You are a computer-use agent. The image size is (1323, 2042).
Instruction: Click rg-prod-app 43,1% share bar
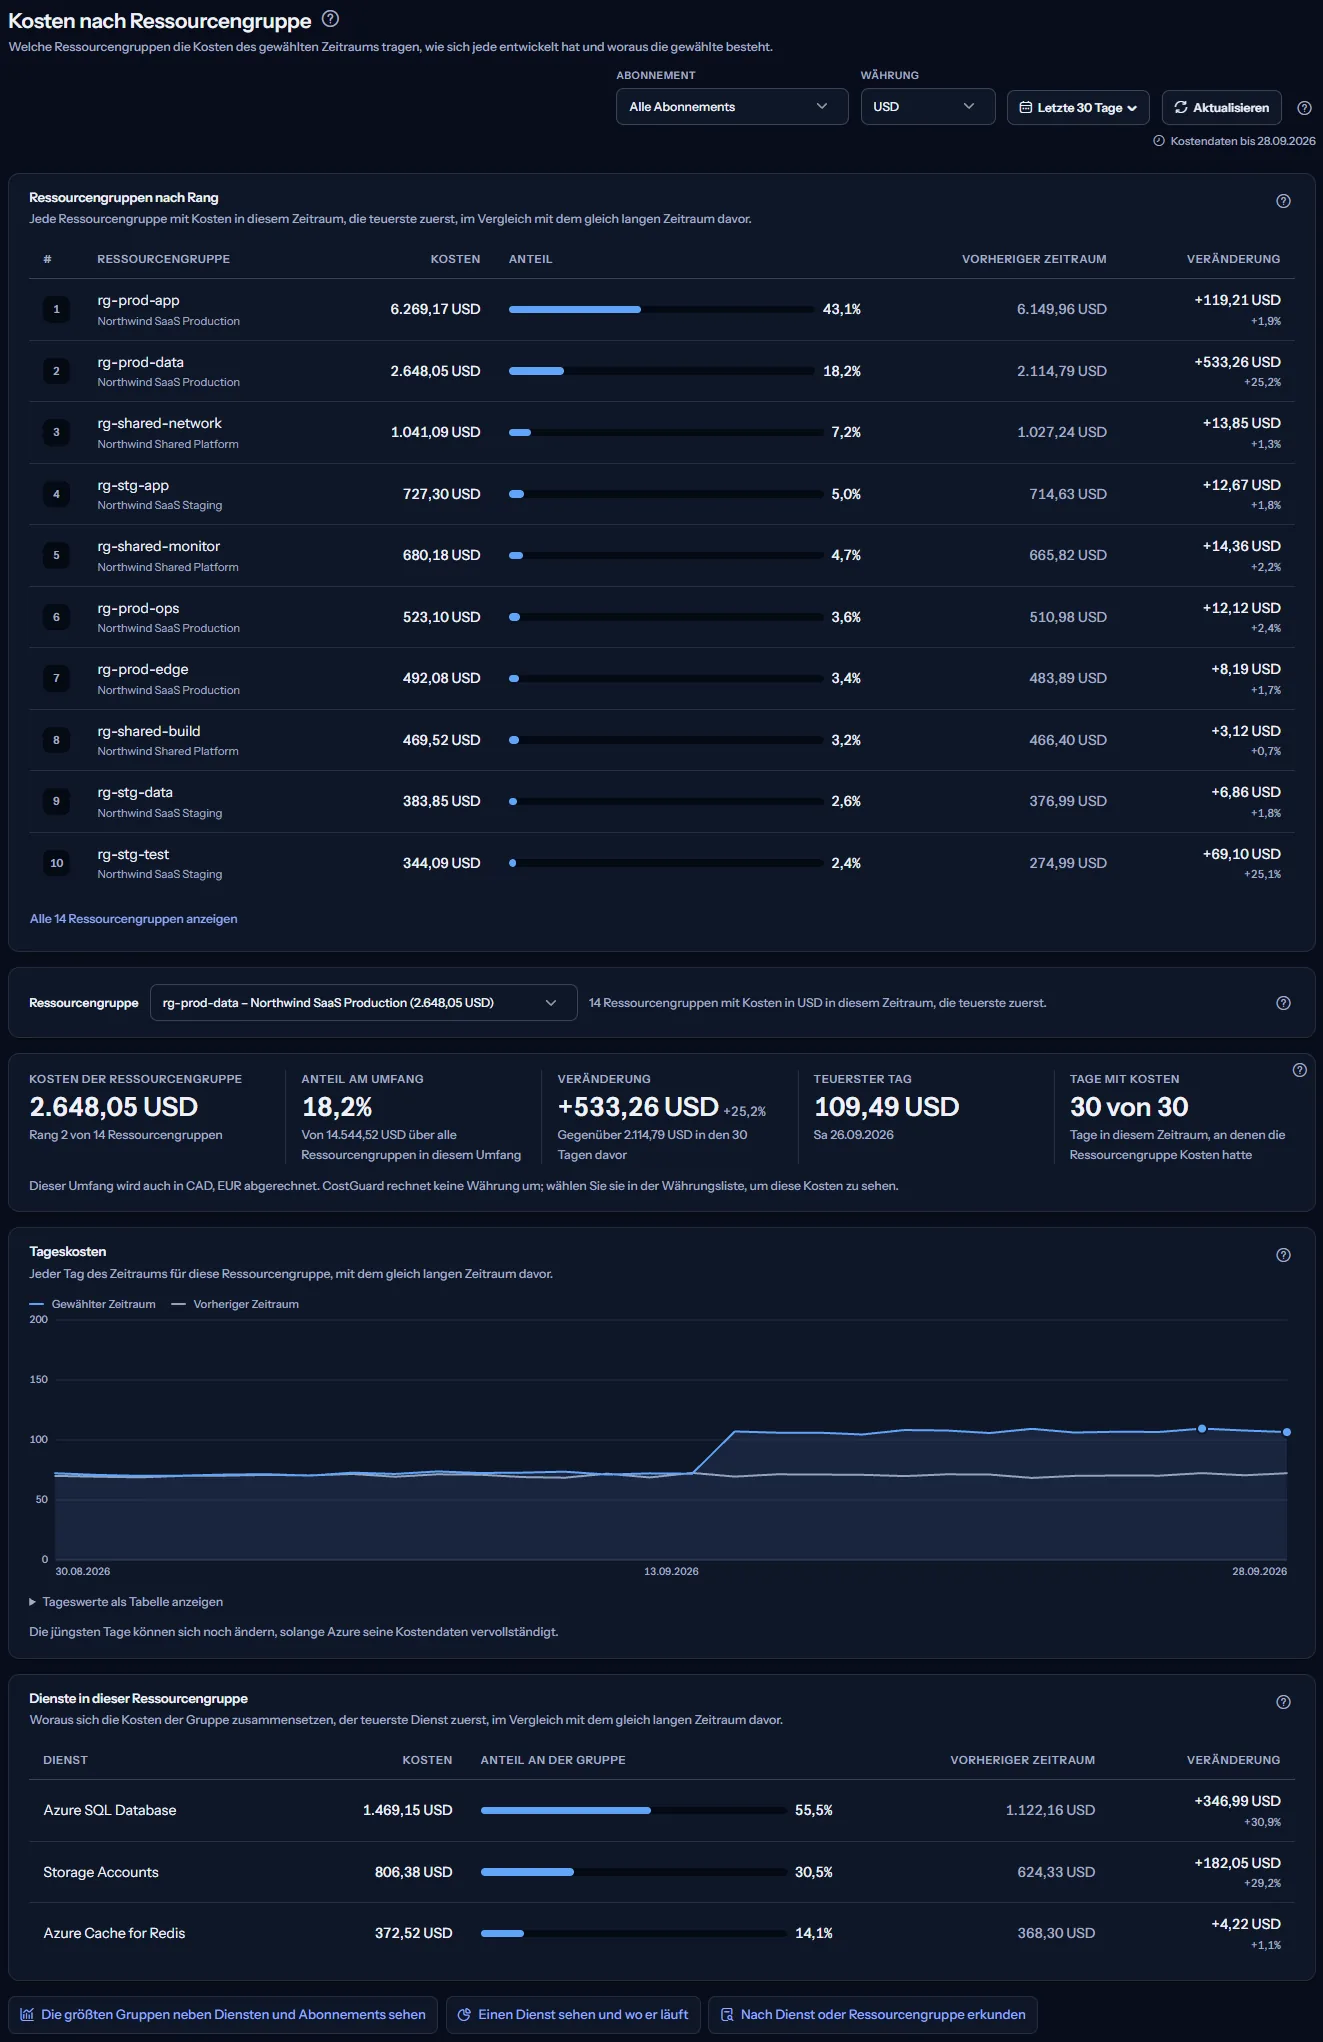(x=661, y=310)
